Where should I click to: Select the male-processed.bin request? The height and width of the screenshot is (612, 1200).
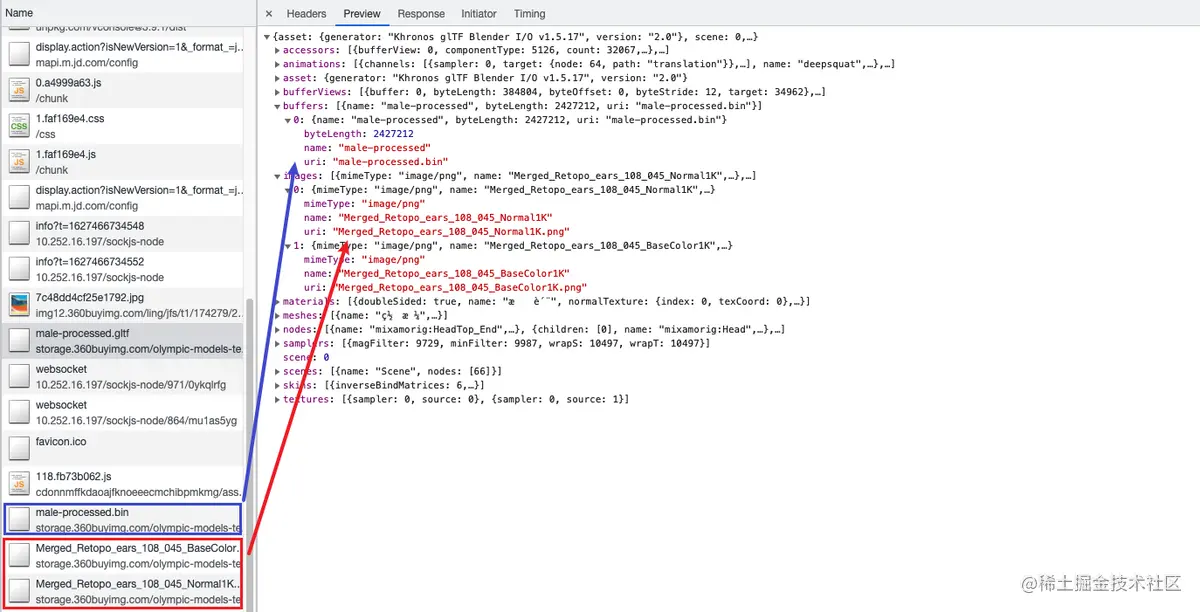122,520
